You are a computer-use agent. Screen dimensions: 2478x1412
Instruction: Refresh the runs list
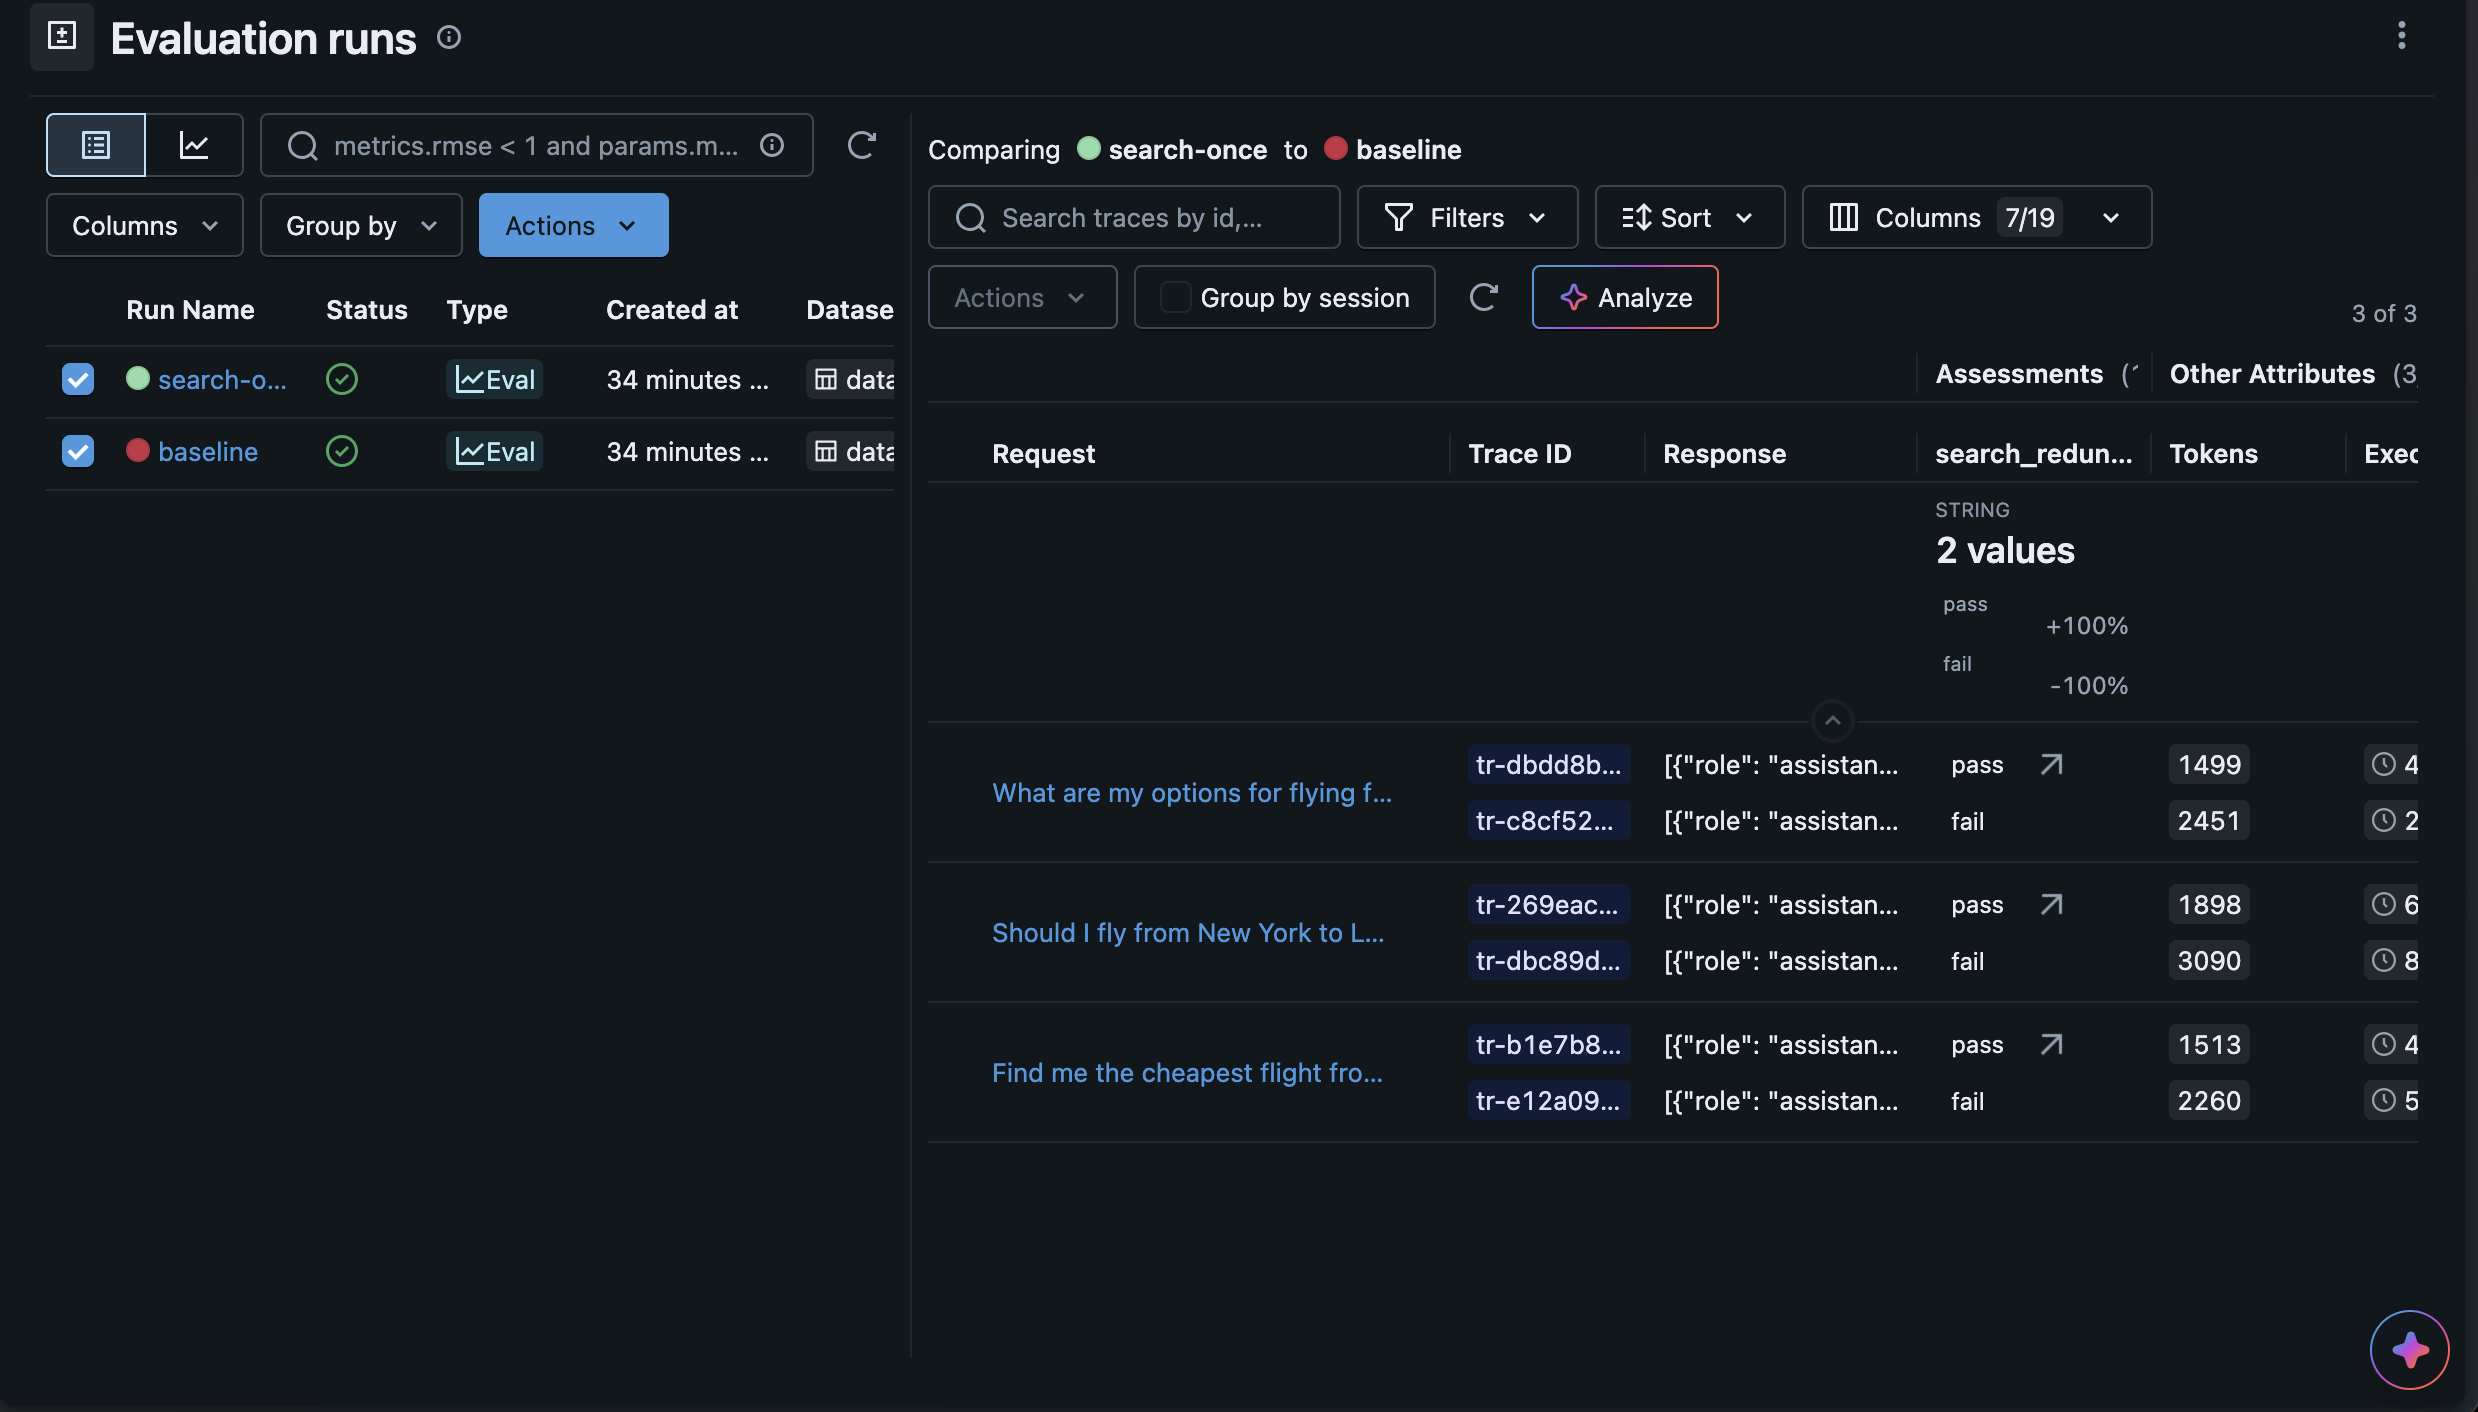click(861, 145)
